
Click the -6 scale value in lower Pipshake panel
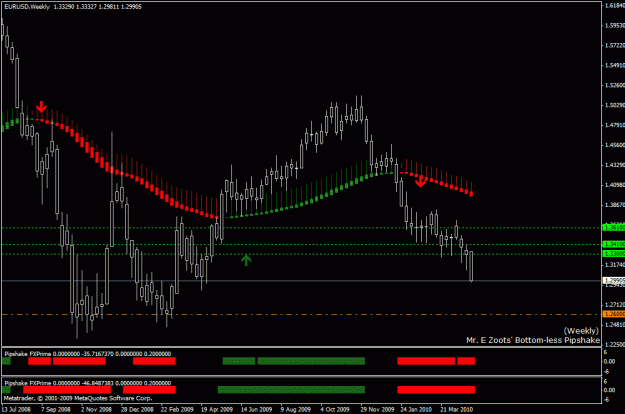coord(606,400)
